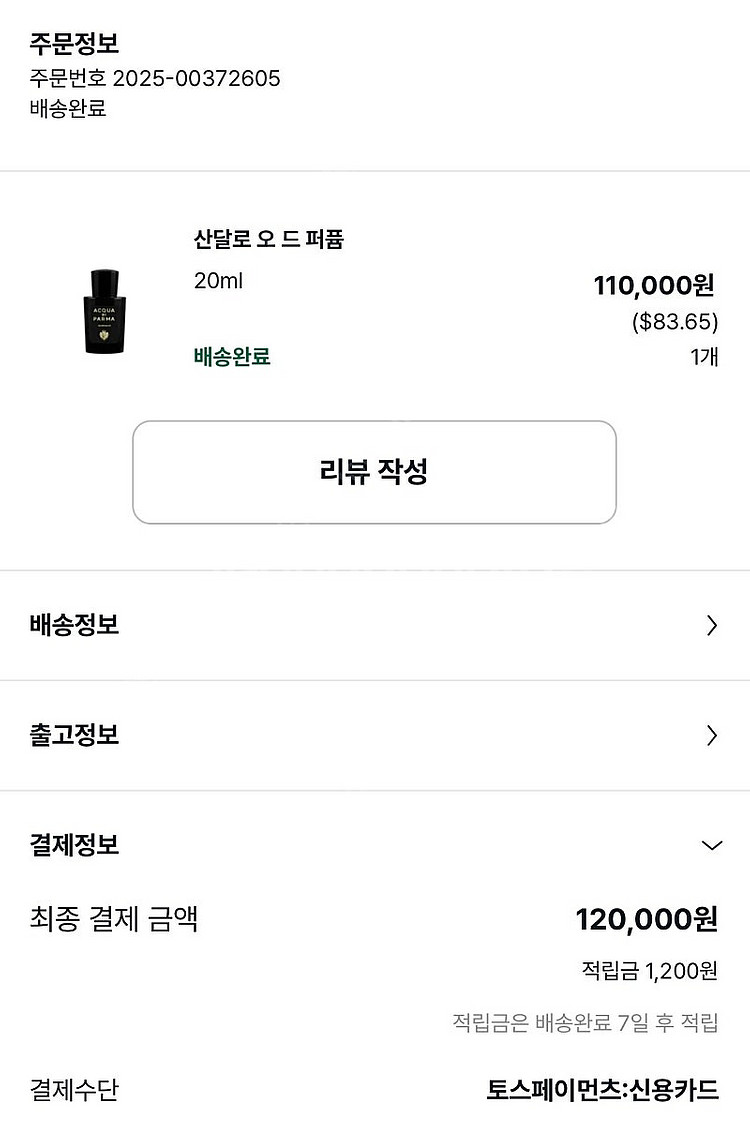Collapse 결제정보 with the down chevron

pos(712,846)
